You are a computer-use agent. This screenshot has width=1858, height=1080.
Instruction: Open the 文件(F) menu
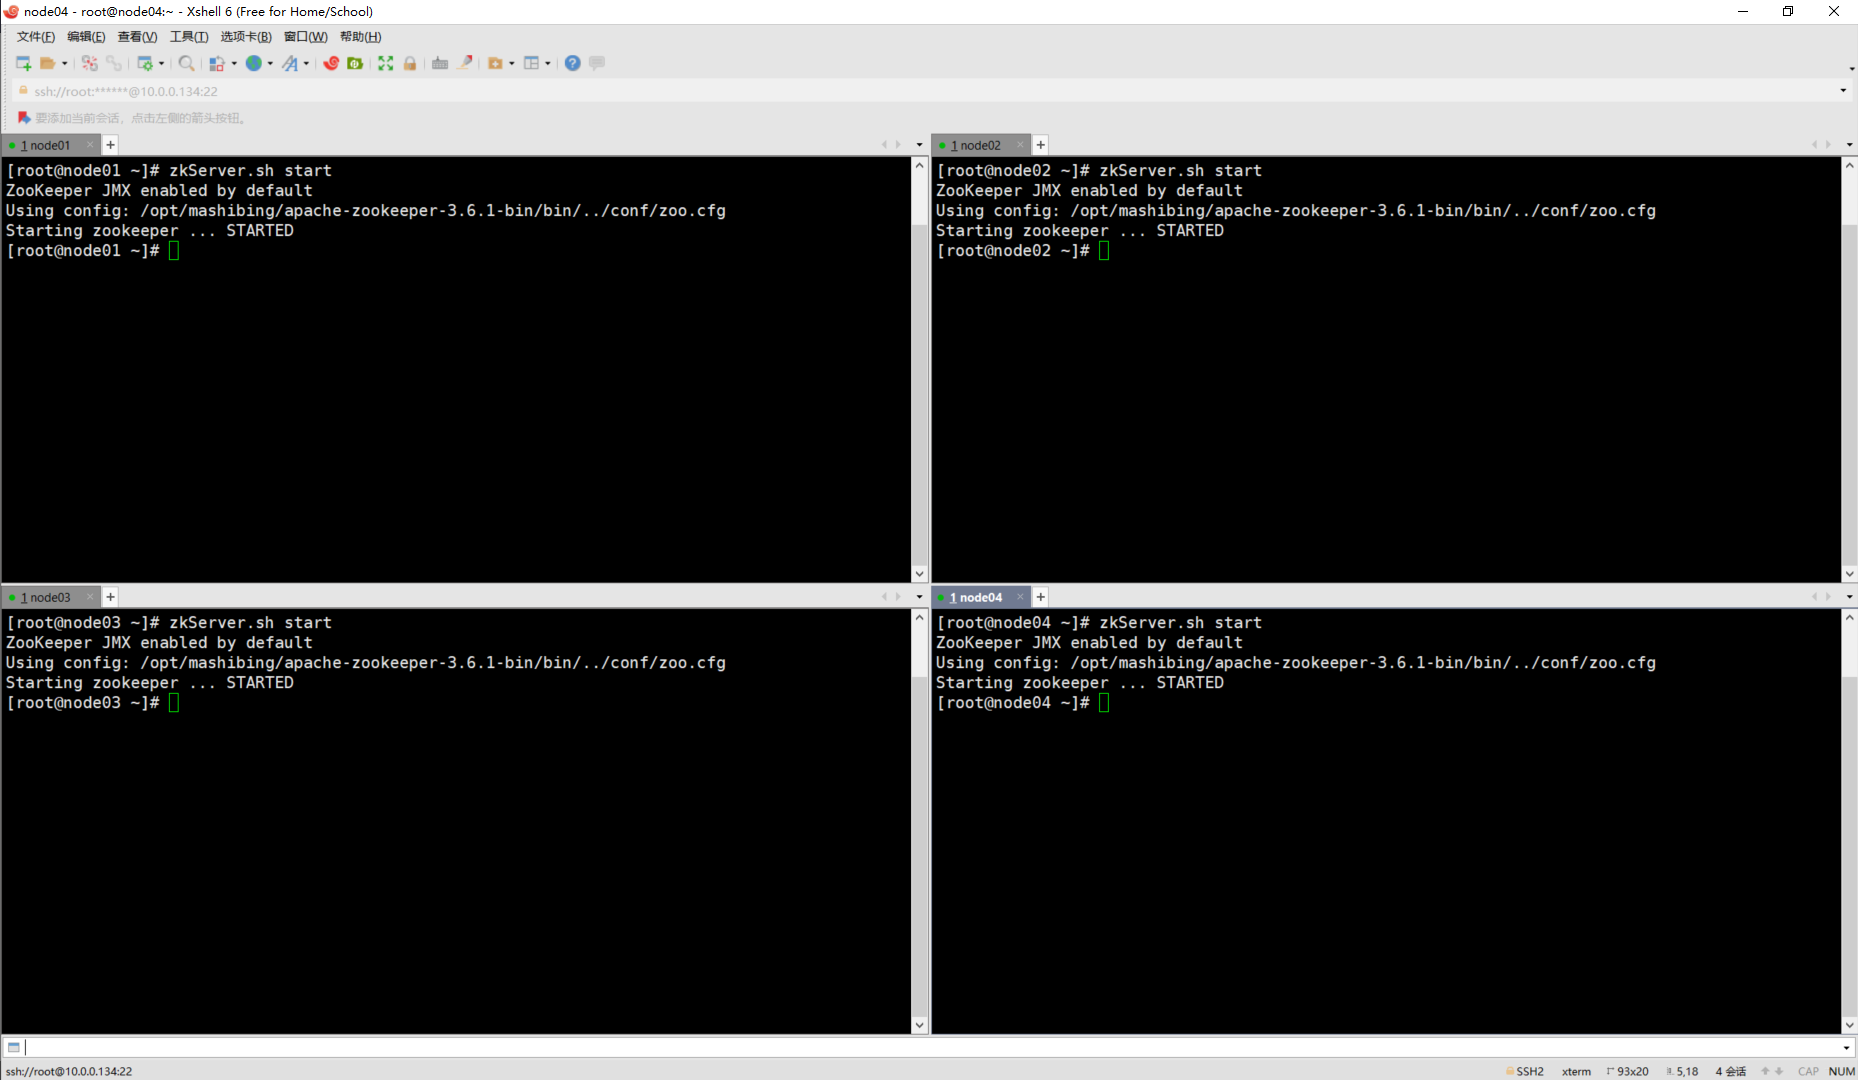coord(36,37)
